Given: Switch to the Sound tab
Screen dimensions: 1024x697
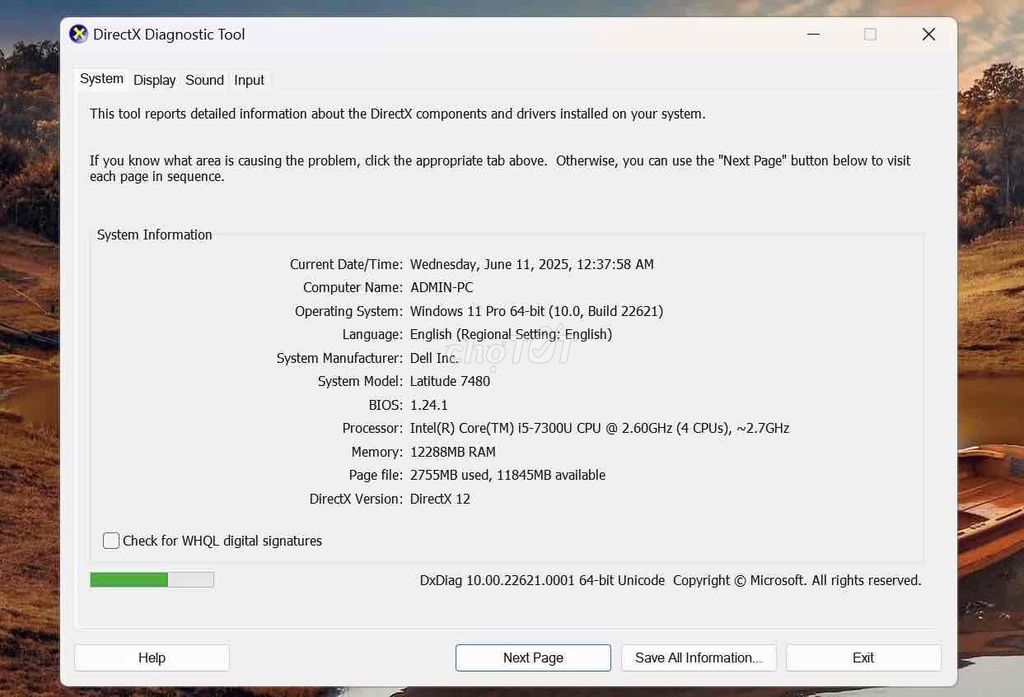Looking at the screenshot, I should [204, 80].
